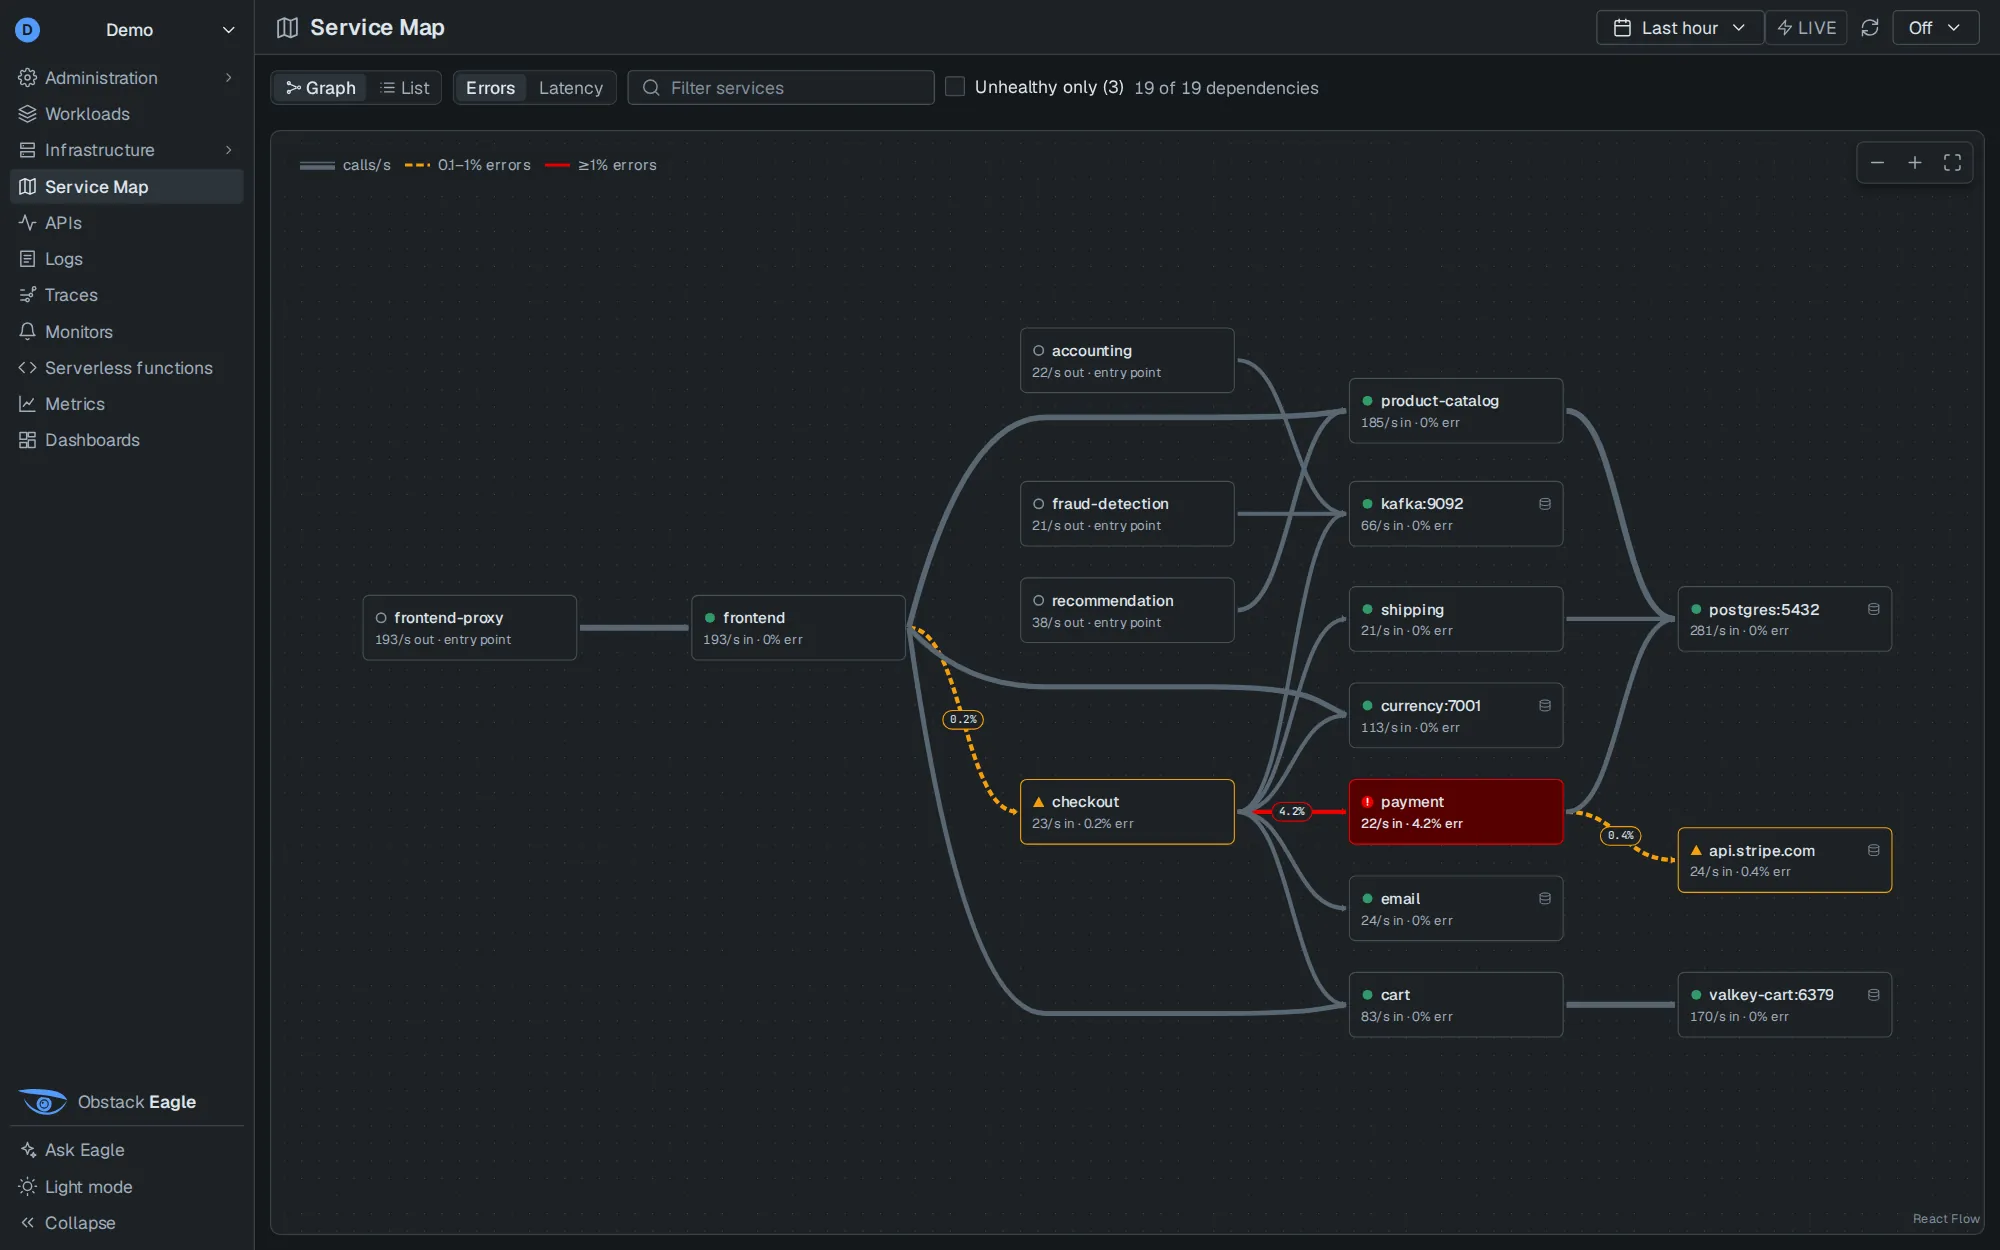Open Ask Eagle assistant

point(126,1150)
